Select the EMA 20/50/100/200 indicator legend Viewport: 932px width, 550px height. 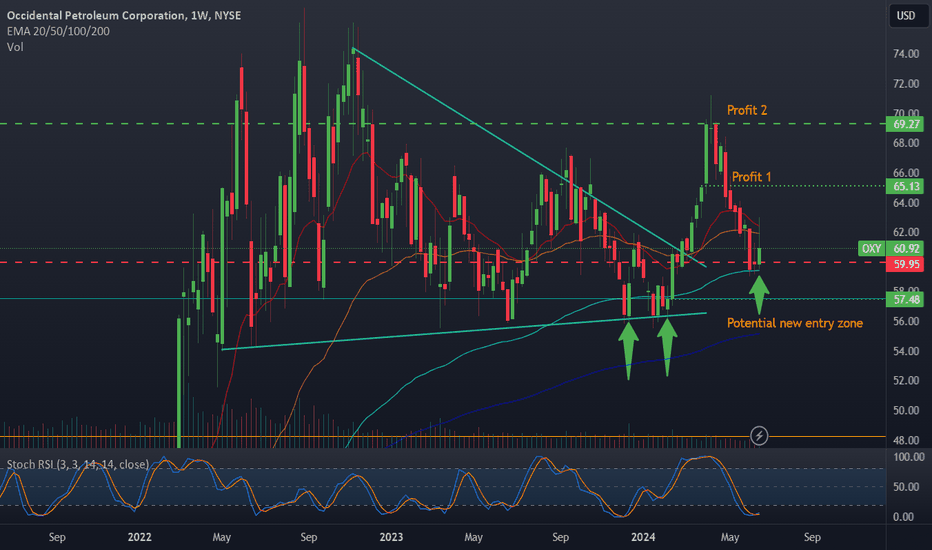tap(58, 32)
